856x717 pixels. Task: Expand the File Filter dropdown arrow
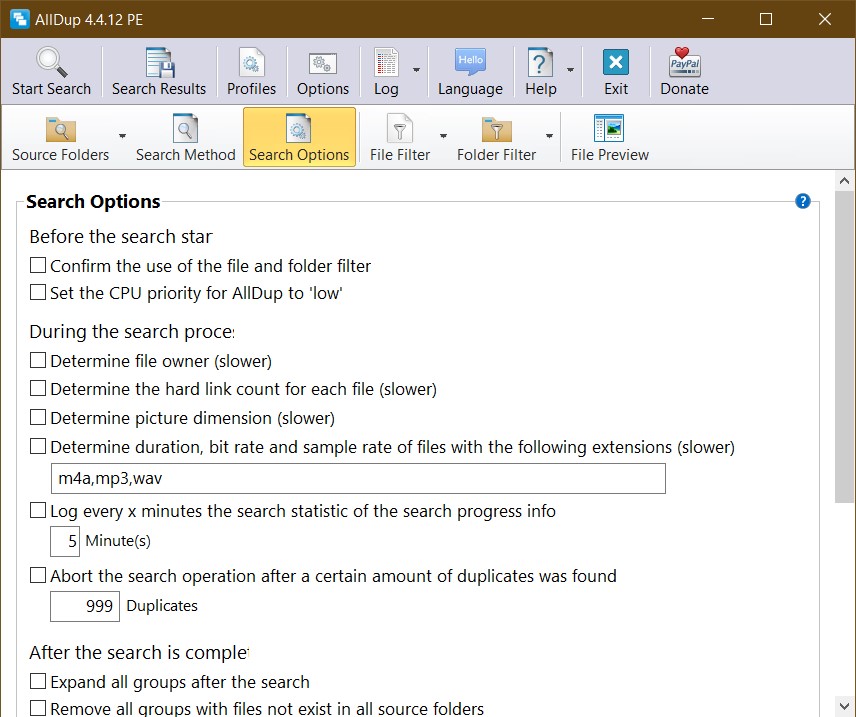click(443, 135)
